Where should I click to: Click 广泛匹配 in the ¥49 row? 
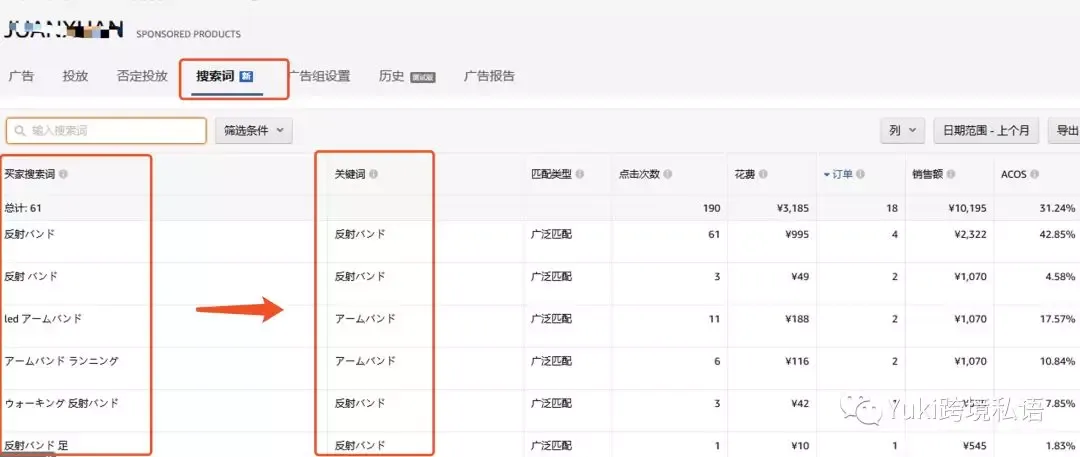[x=551, y=276]
